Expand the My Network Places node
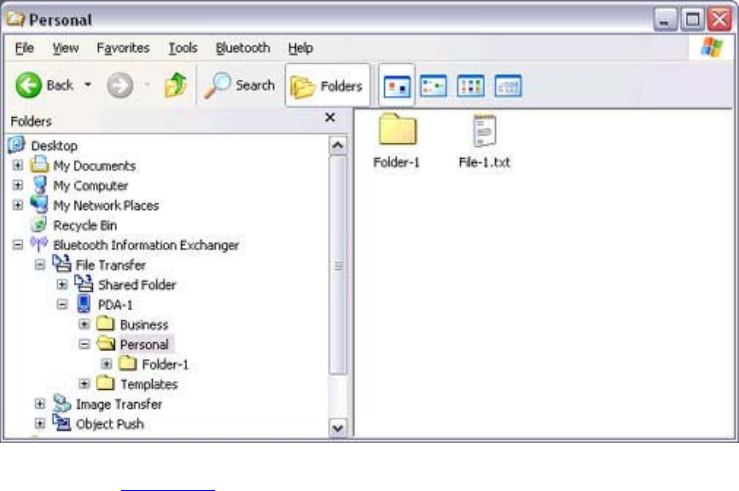This screenshot has width=739, height=491. pos(17,205)
